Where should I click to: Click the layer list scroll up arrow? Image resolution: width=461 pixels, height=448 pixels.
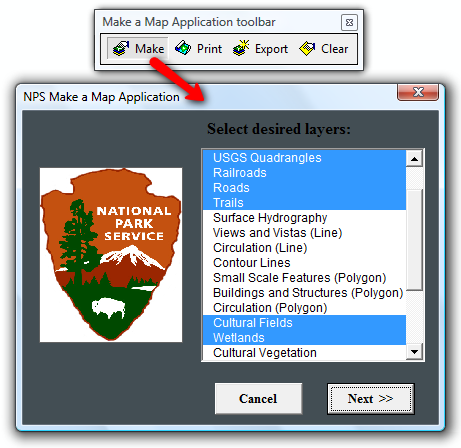[414, 159]
